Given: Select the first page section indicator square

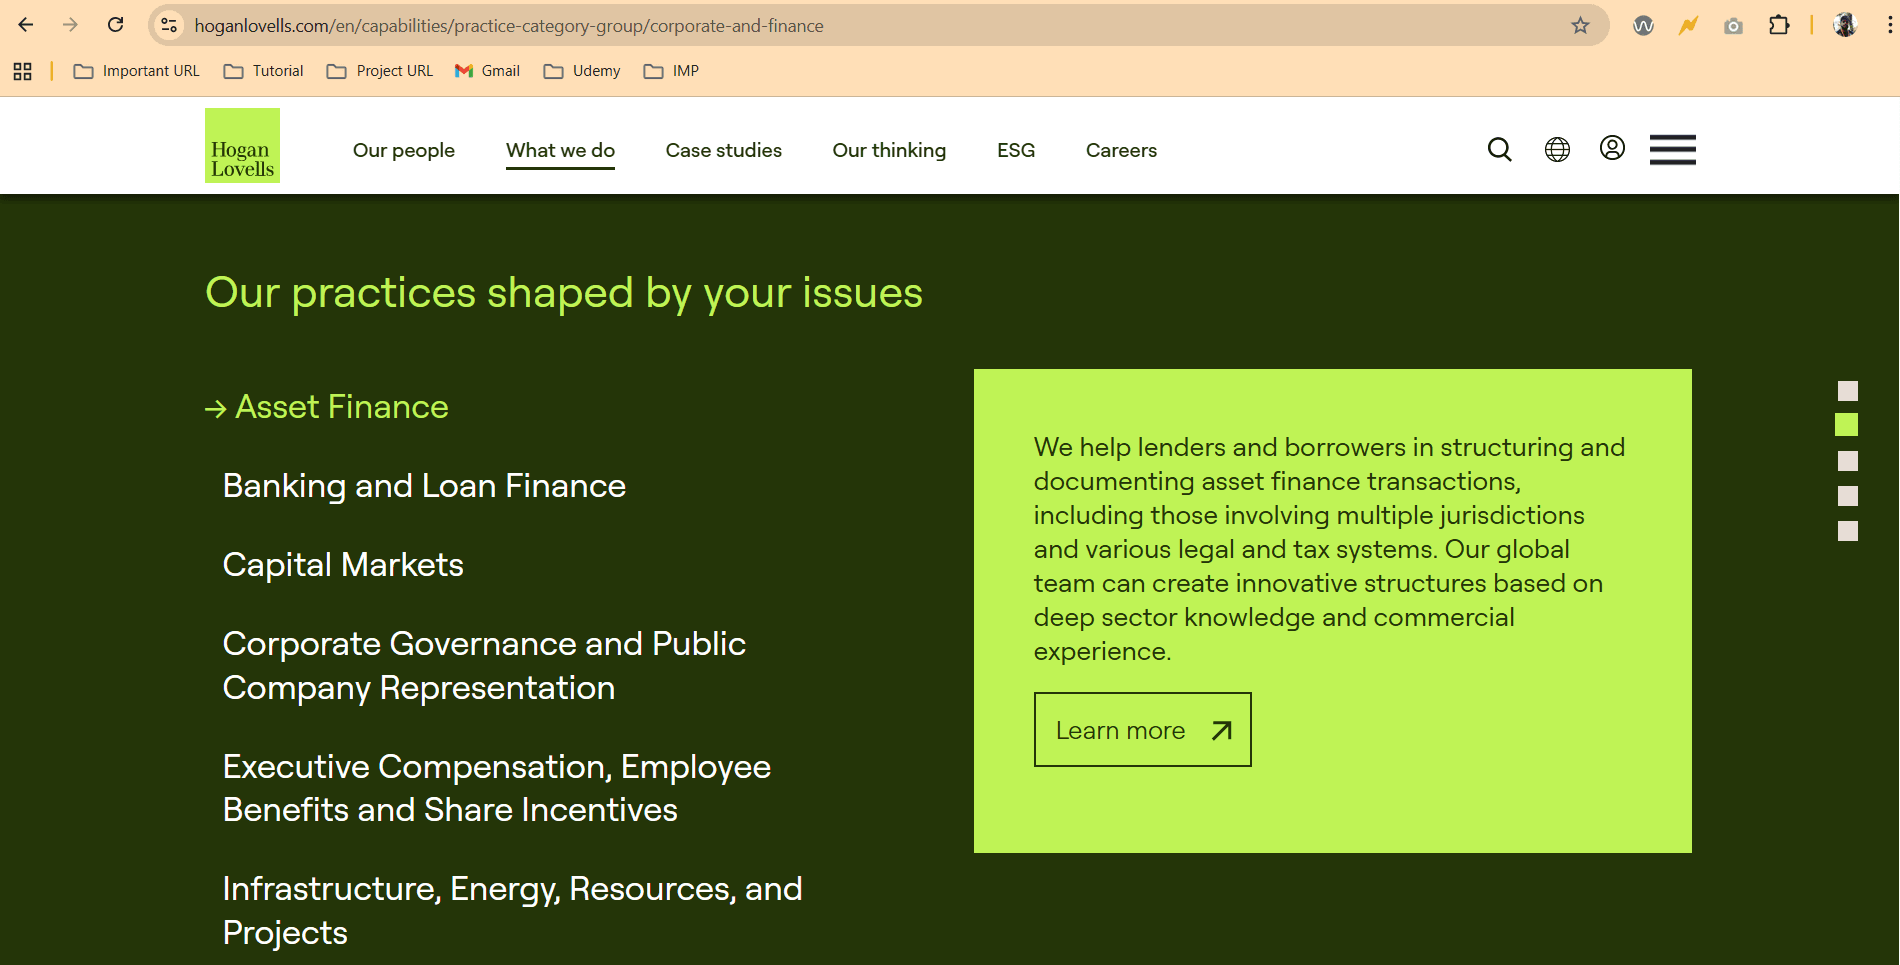Looking at the screenshot, I should click(x=1847, y=391).
